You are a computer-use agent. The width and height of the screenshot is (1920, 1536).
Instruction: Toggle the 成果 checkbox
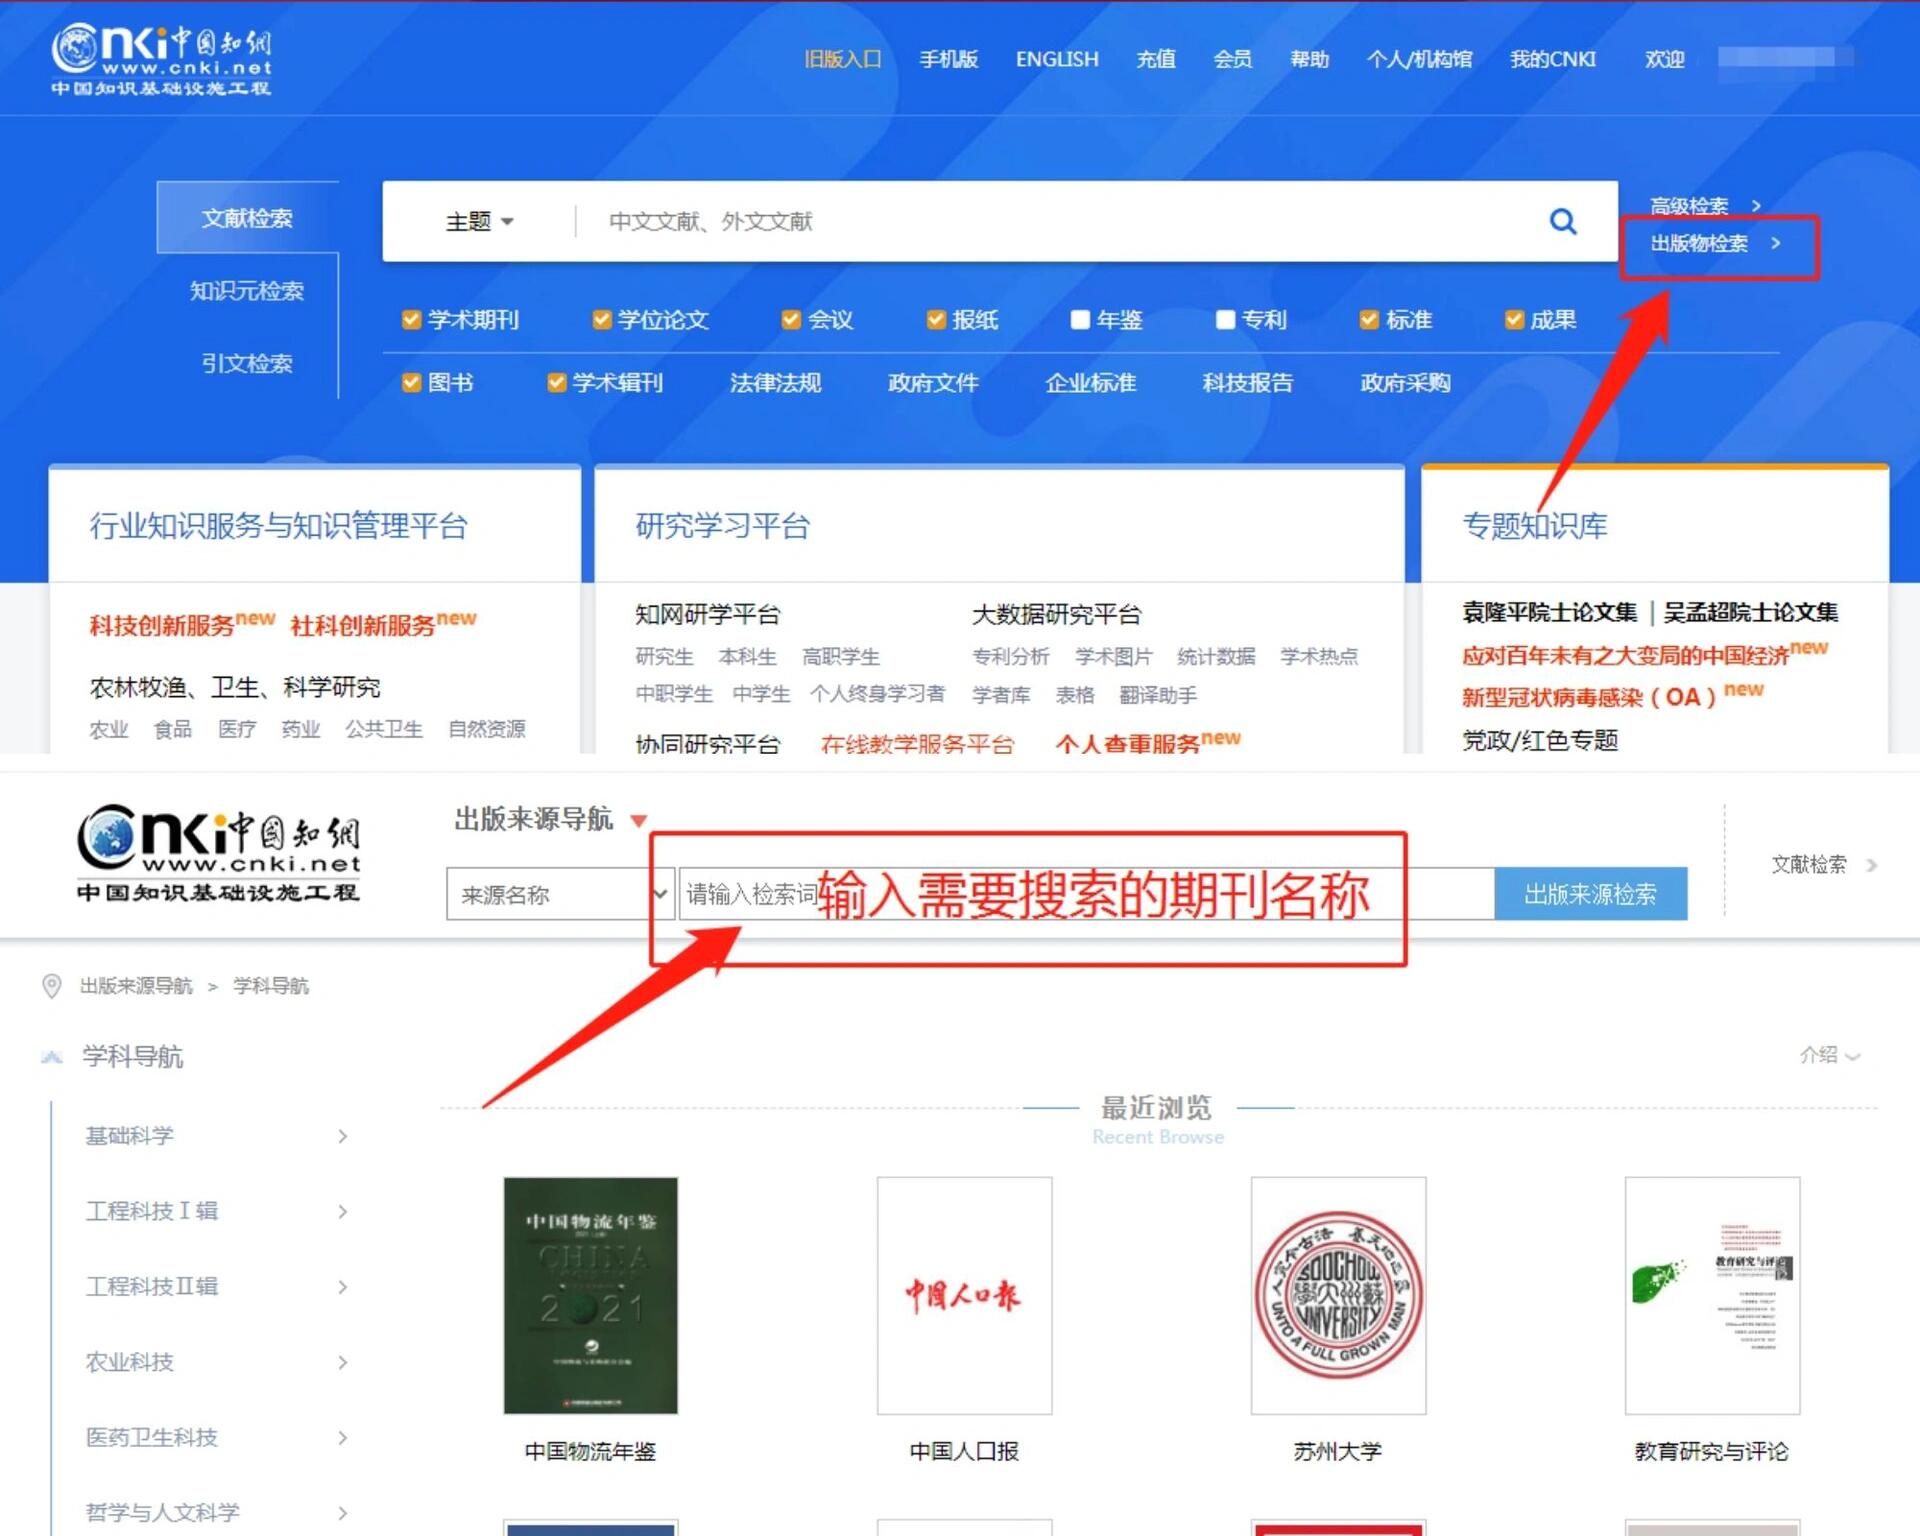click(x=1514, y=320)
